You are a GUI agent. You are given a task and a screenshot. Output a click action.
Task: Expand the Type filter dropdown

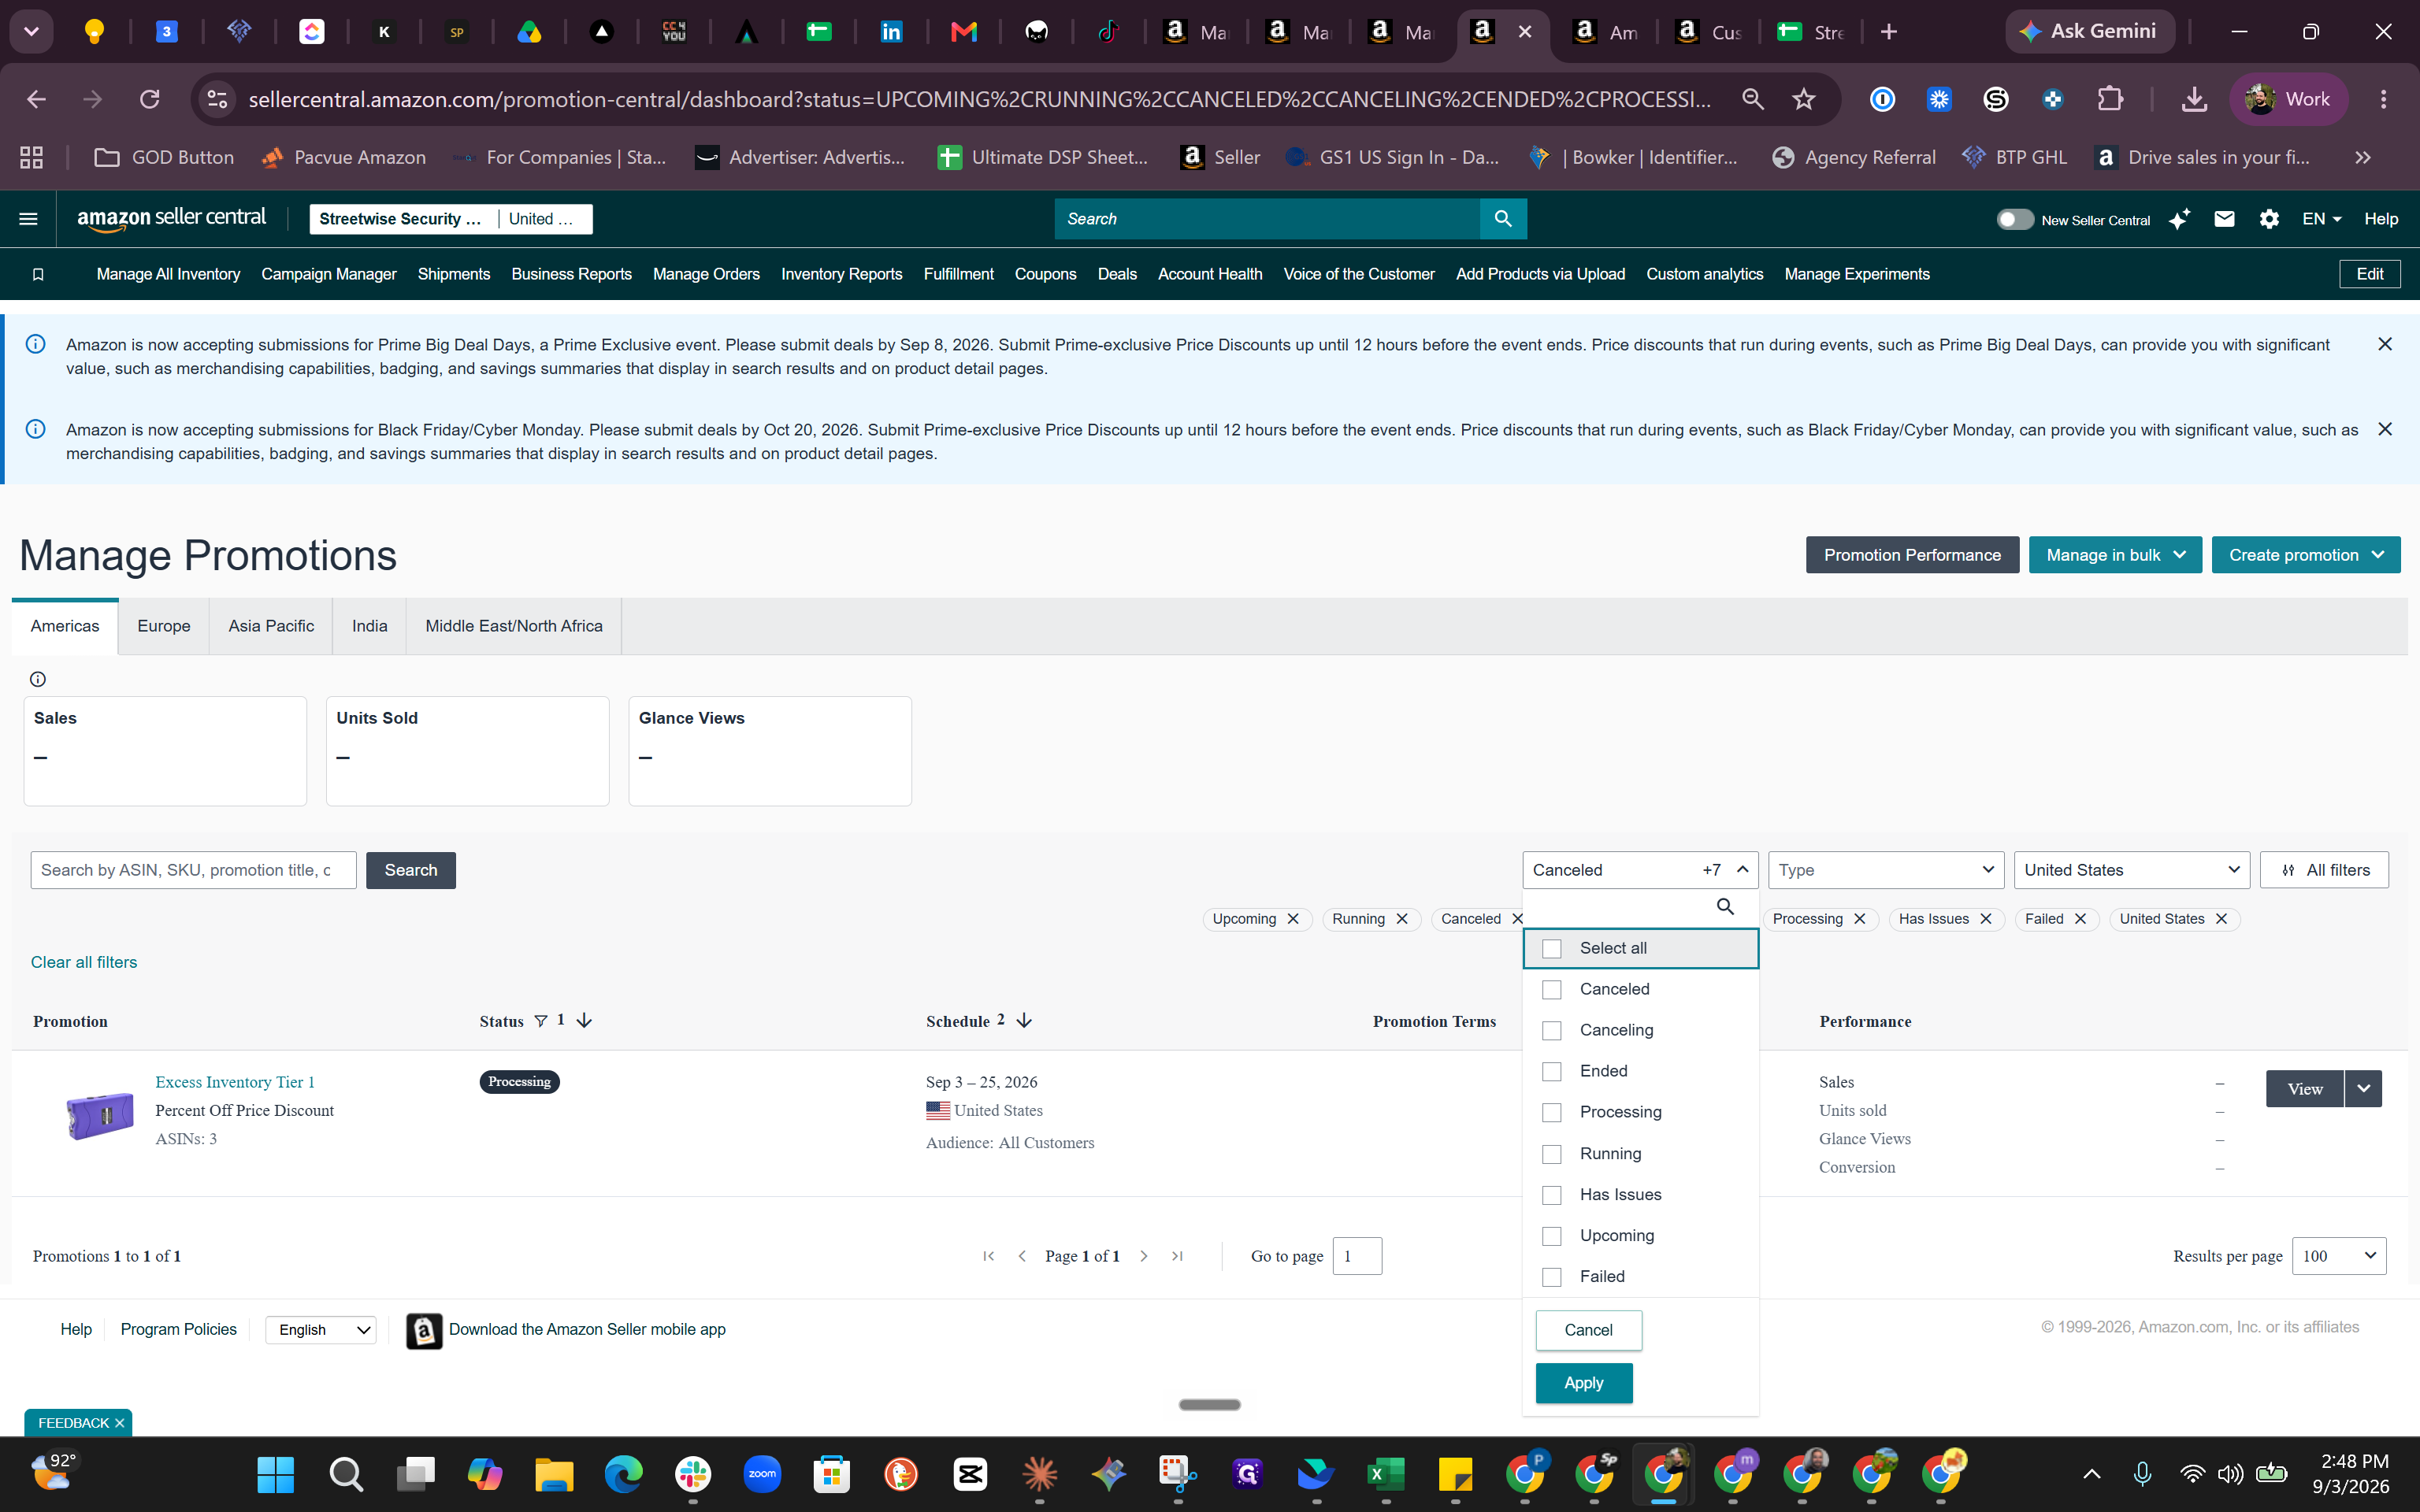coord(1886,870)
